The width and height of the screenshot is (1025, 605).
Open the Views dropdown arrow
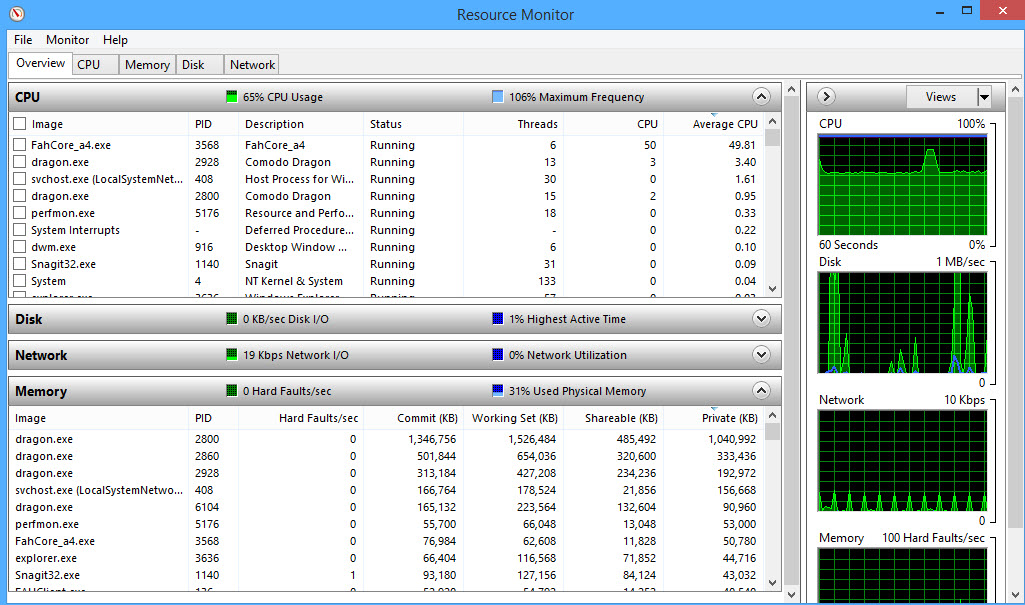coord(984,97)
